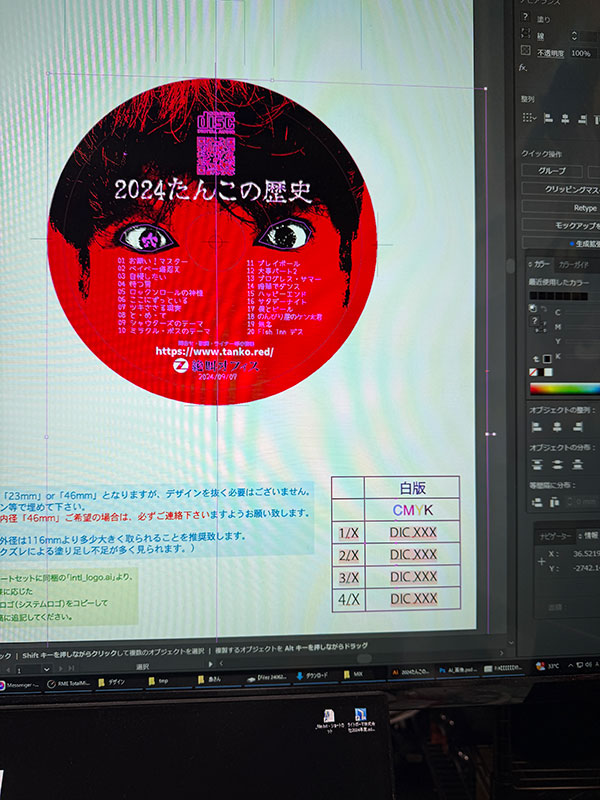The height and width of the screenshot is (800, 600).
Task: Expand the status bar 選択 arrow menu
Action: click(210, 664)
